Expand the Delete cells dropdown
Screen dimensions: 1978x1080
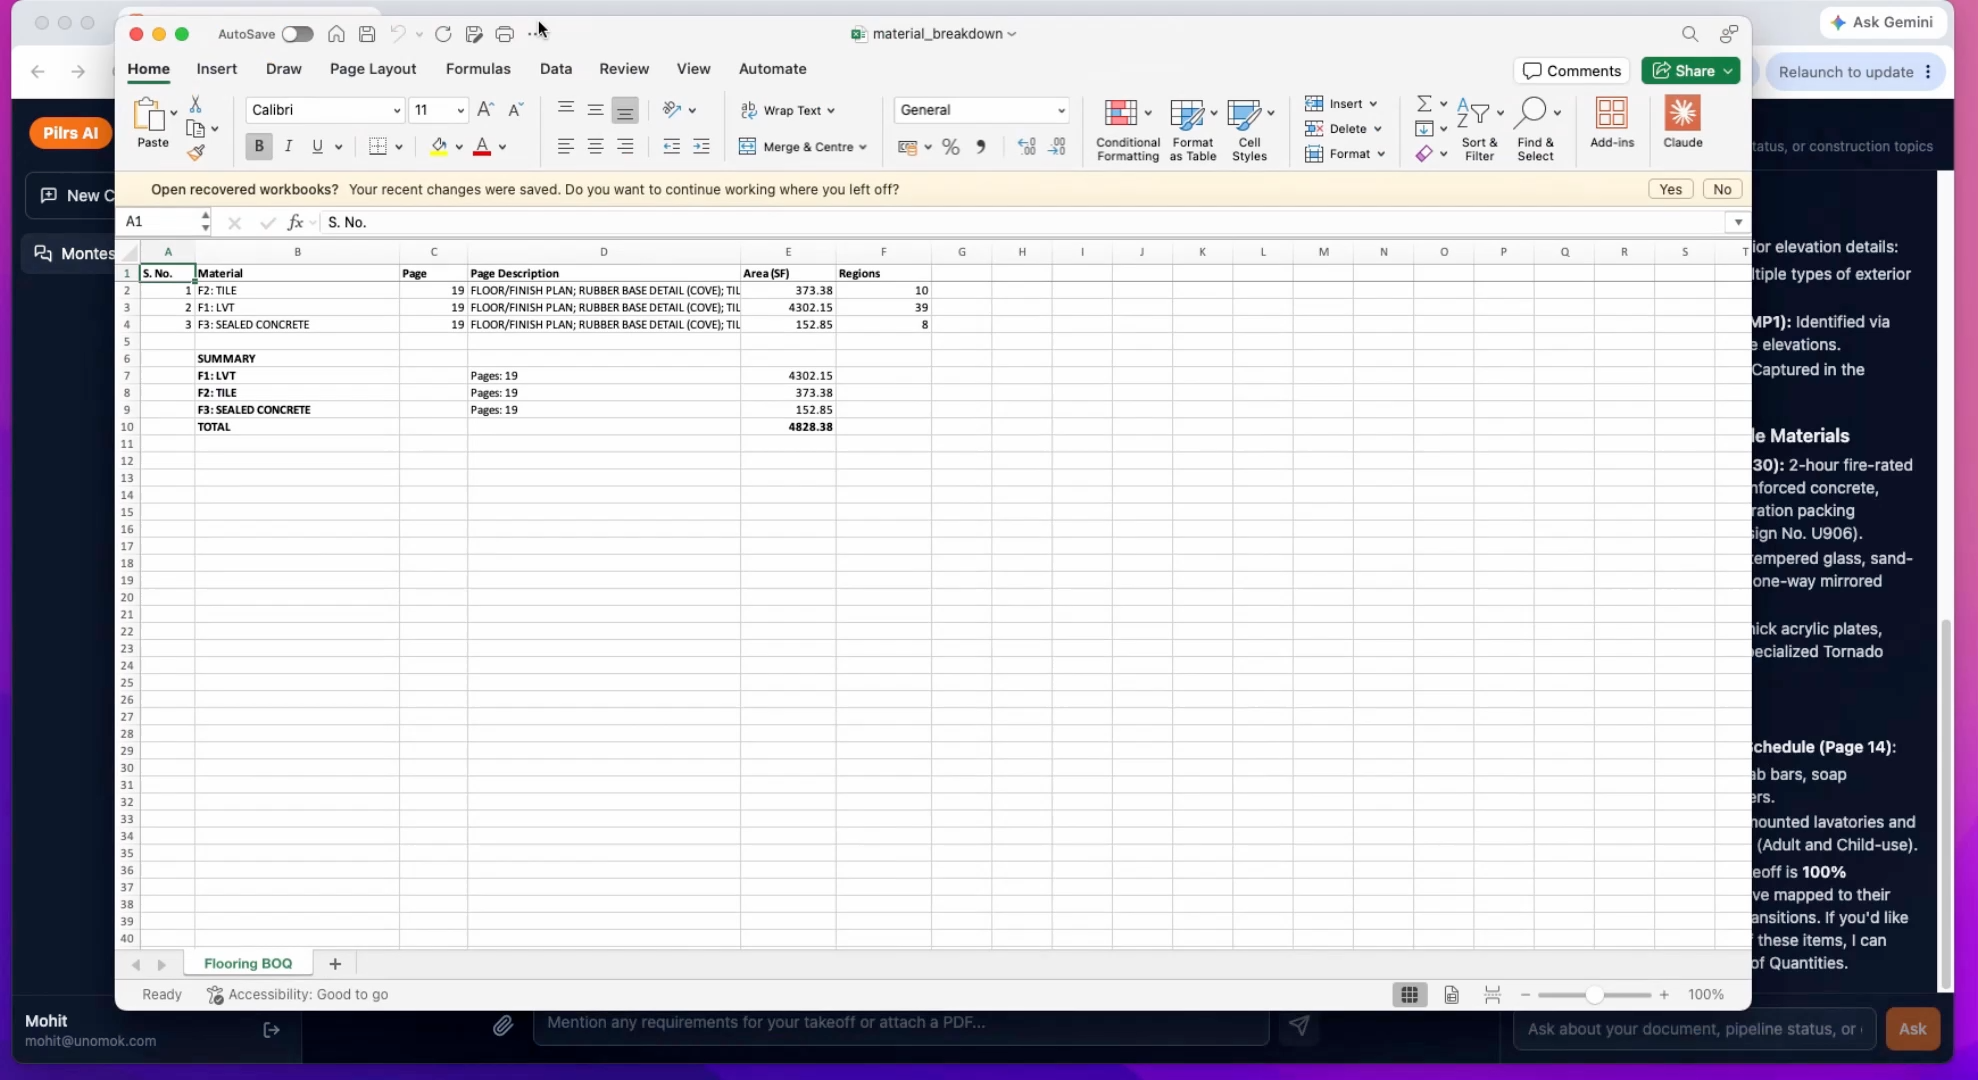(1377, 129)
